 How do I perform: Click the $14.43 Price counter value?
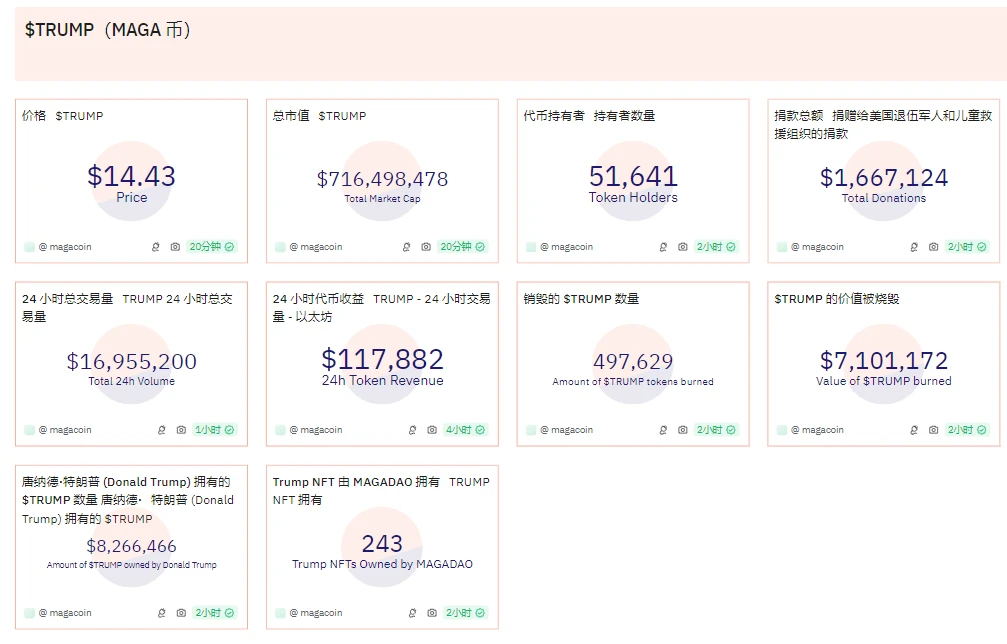pyautogui.click(x=131, y=177)
